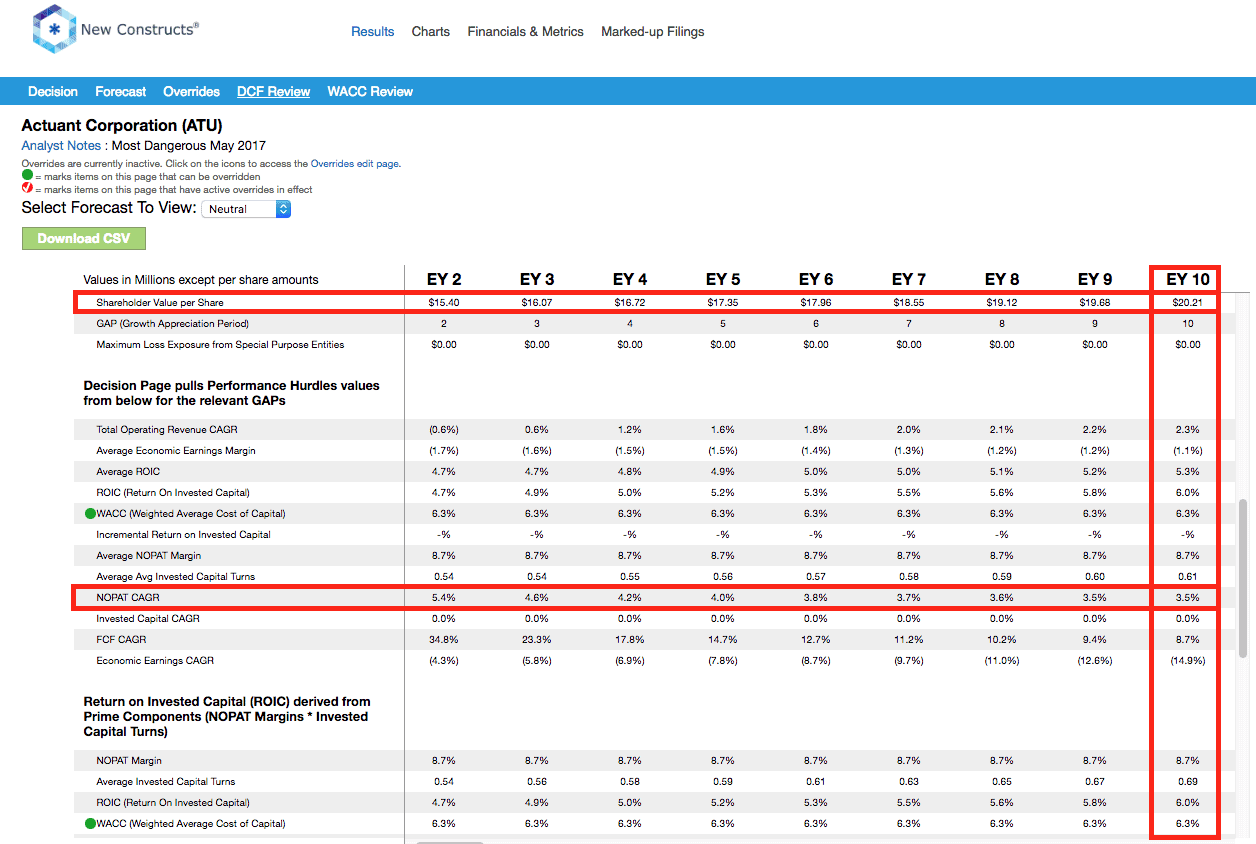Click the EY 2 column header
Viewport: 1256px width, 844px height.
click(444, 280)
